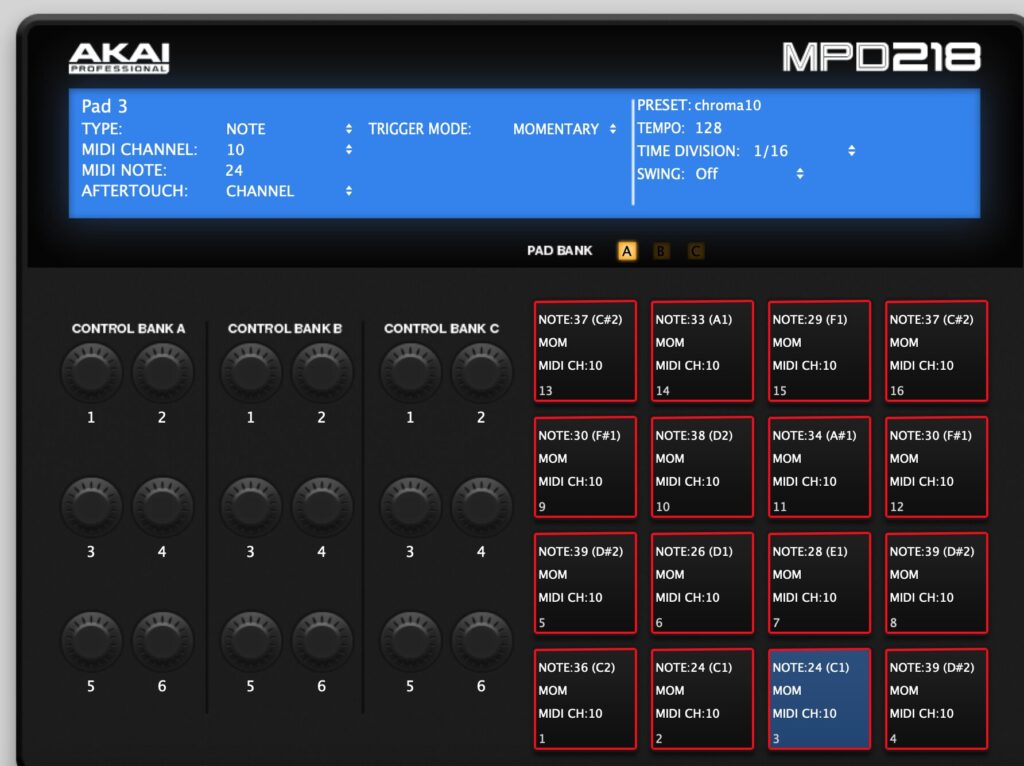Select knob 4 in Control Bank A
Viewport: 1024px width, 766px height.
[163, 507]
